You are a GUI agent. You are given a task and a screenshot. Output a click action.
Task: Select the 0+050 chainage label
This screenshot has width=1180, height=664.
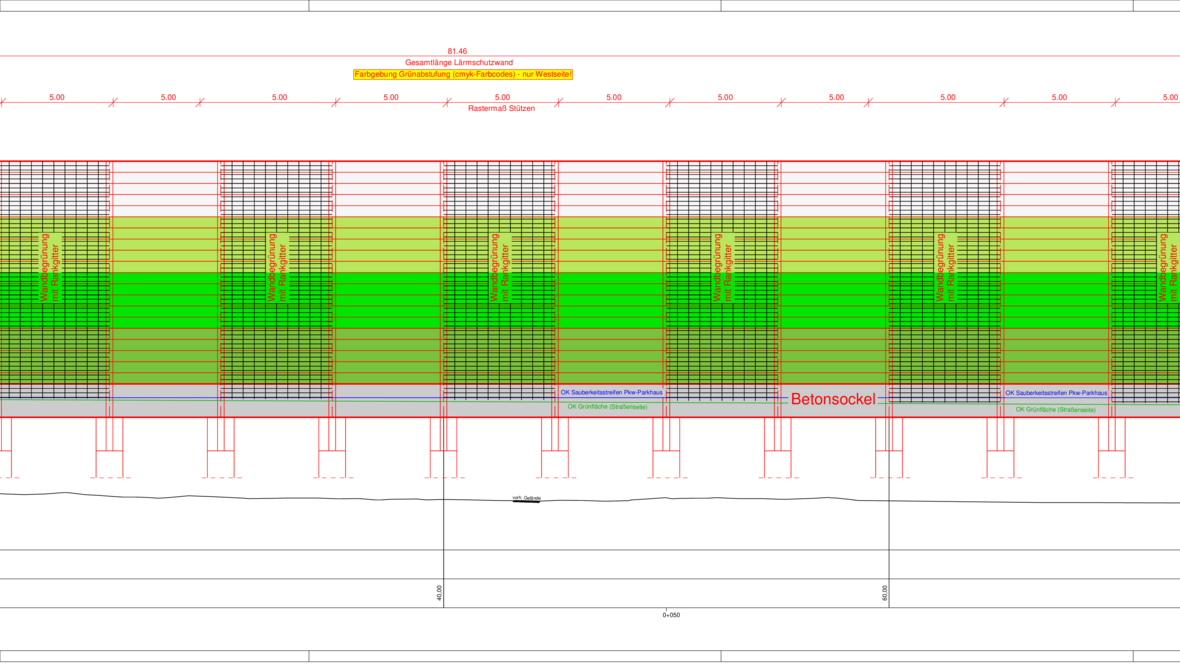671,615
